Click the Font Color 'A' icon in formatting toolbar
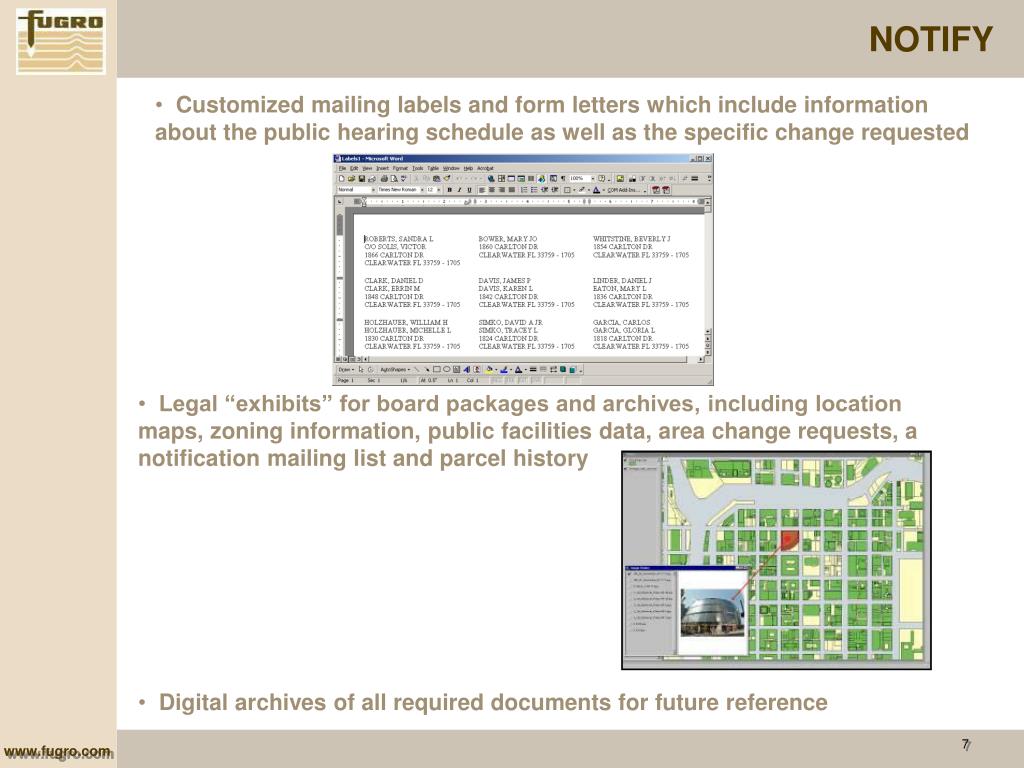The width and height of the screenshot is (1024, 768). (x=596, y=189)
